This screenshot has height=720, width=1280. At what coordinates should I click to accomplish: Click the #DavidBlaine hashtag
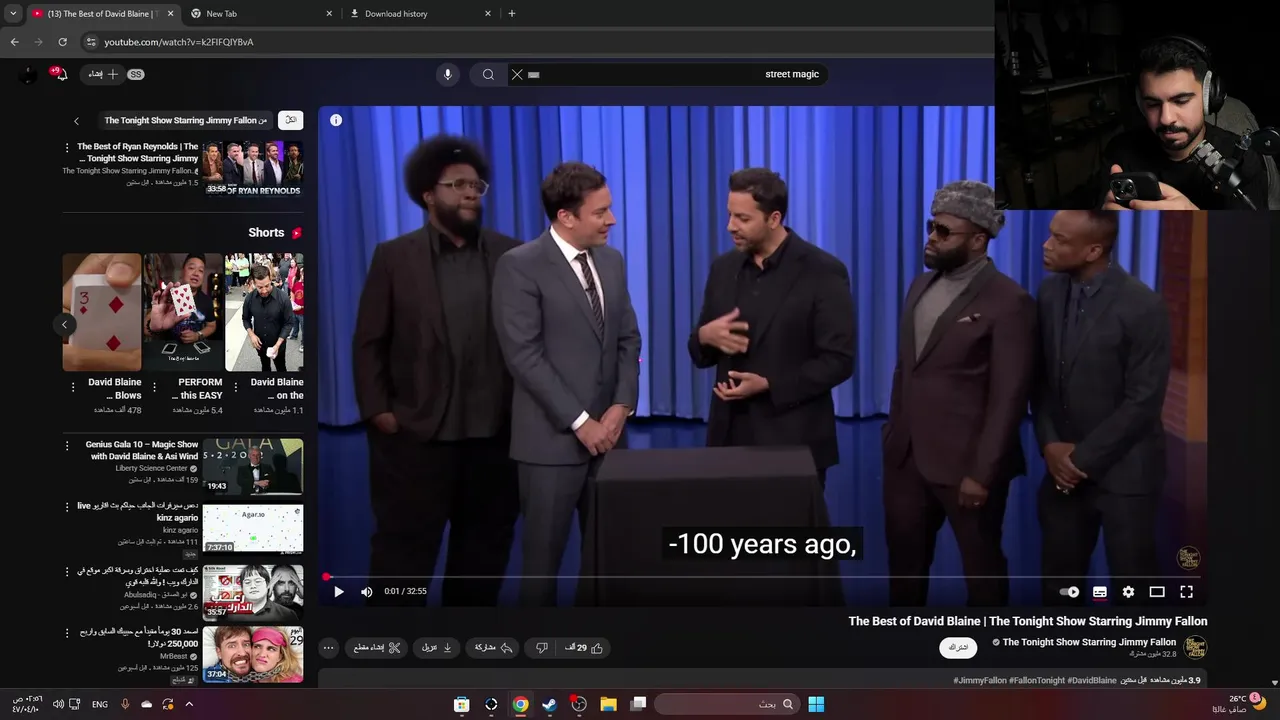point(1092,680)
